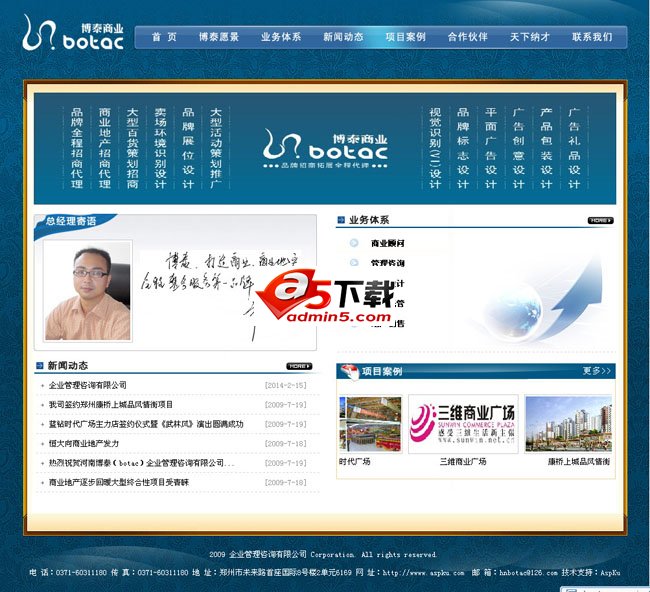Click the 大型百货策划招商 vertical banner text
650x592 pixels.
[x=132, y=148]
